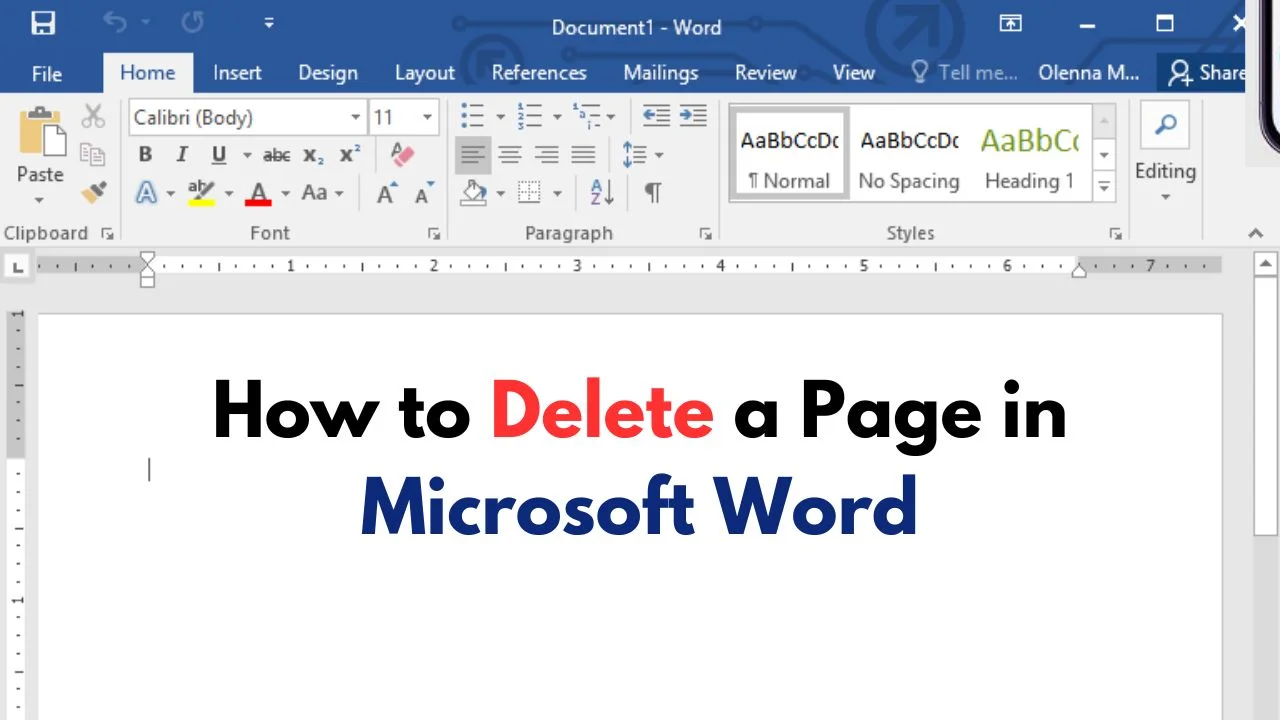Click the Clear All Formatting eraser icon
The image size is (1280, 720).
tap(402, 154)
